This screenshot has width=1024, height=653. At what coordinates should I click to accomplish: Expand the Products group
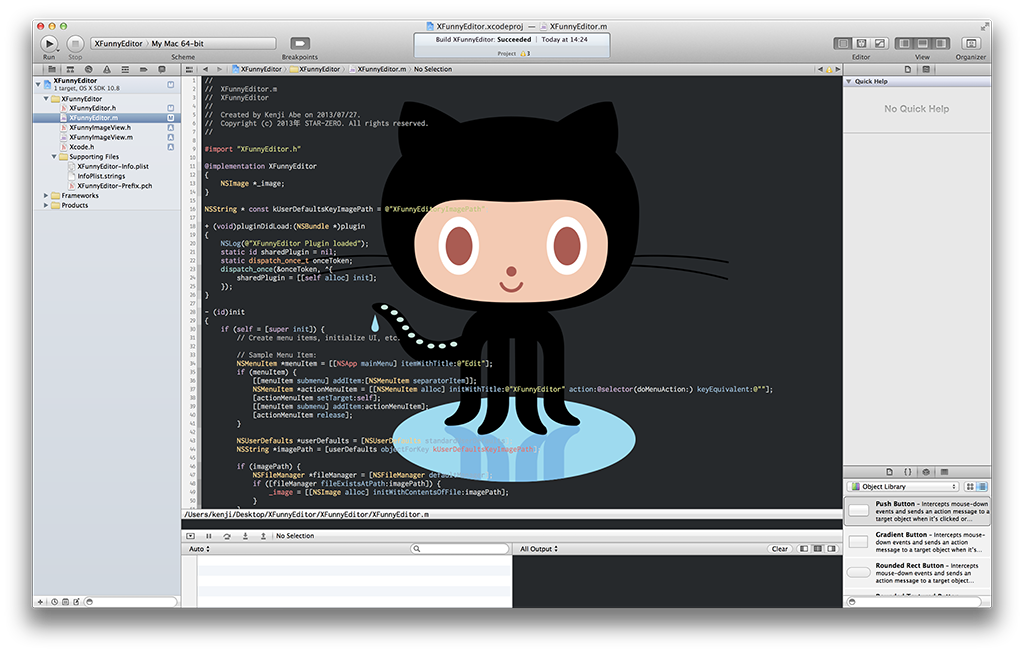click(46, 206)
